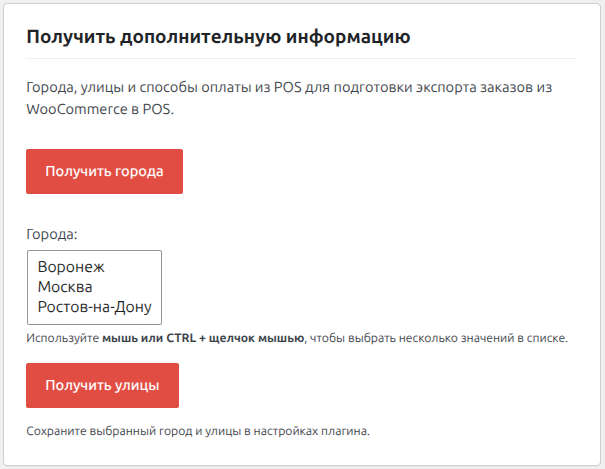Click the note Сохраните выбранный город и улицы
This screenshot has width=605, height=469.
[x=198, y=431]
